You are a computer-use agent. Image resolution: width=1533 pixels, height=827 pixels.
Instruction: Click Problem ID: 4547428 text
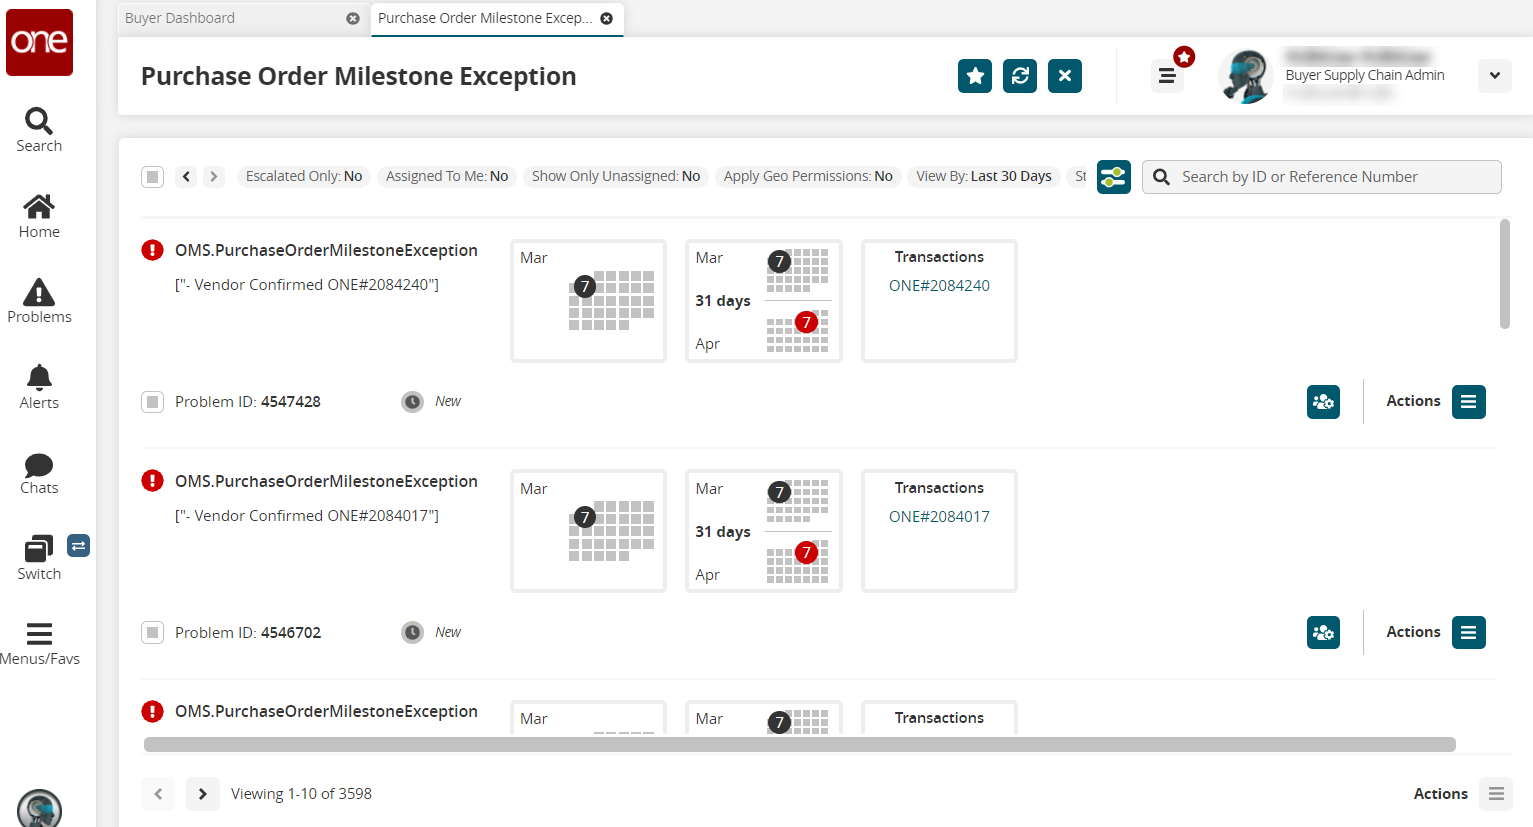coord(248,402)
